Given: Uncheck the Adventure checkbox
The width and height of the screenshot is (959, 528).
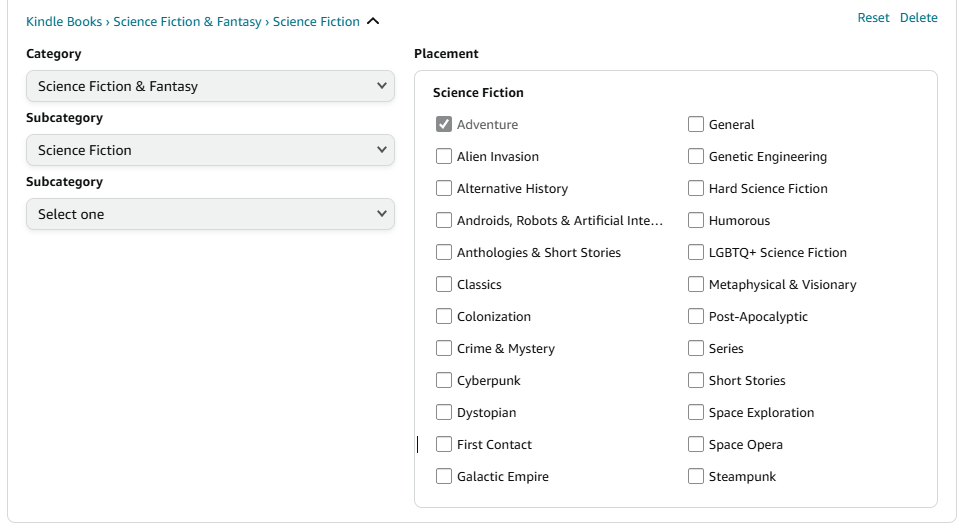Looking at the screenshot, I should coord(444,125).
